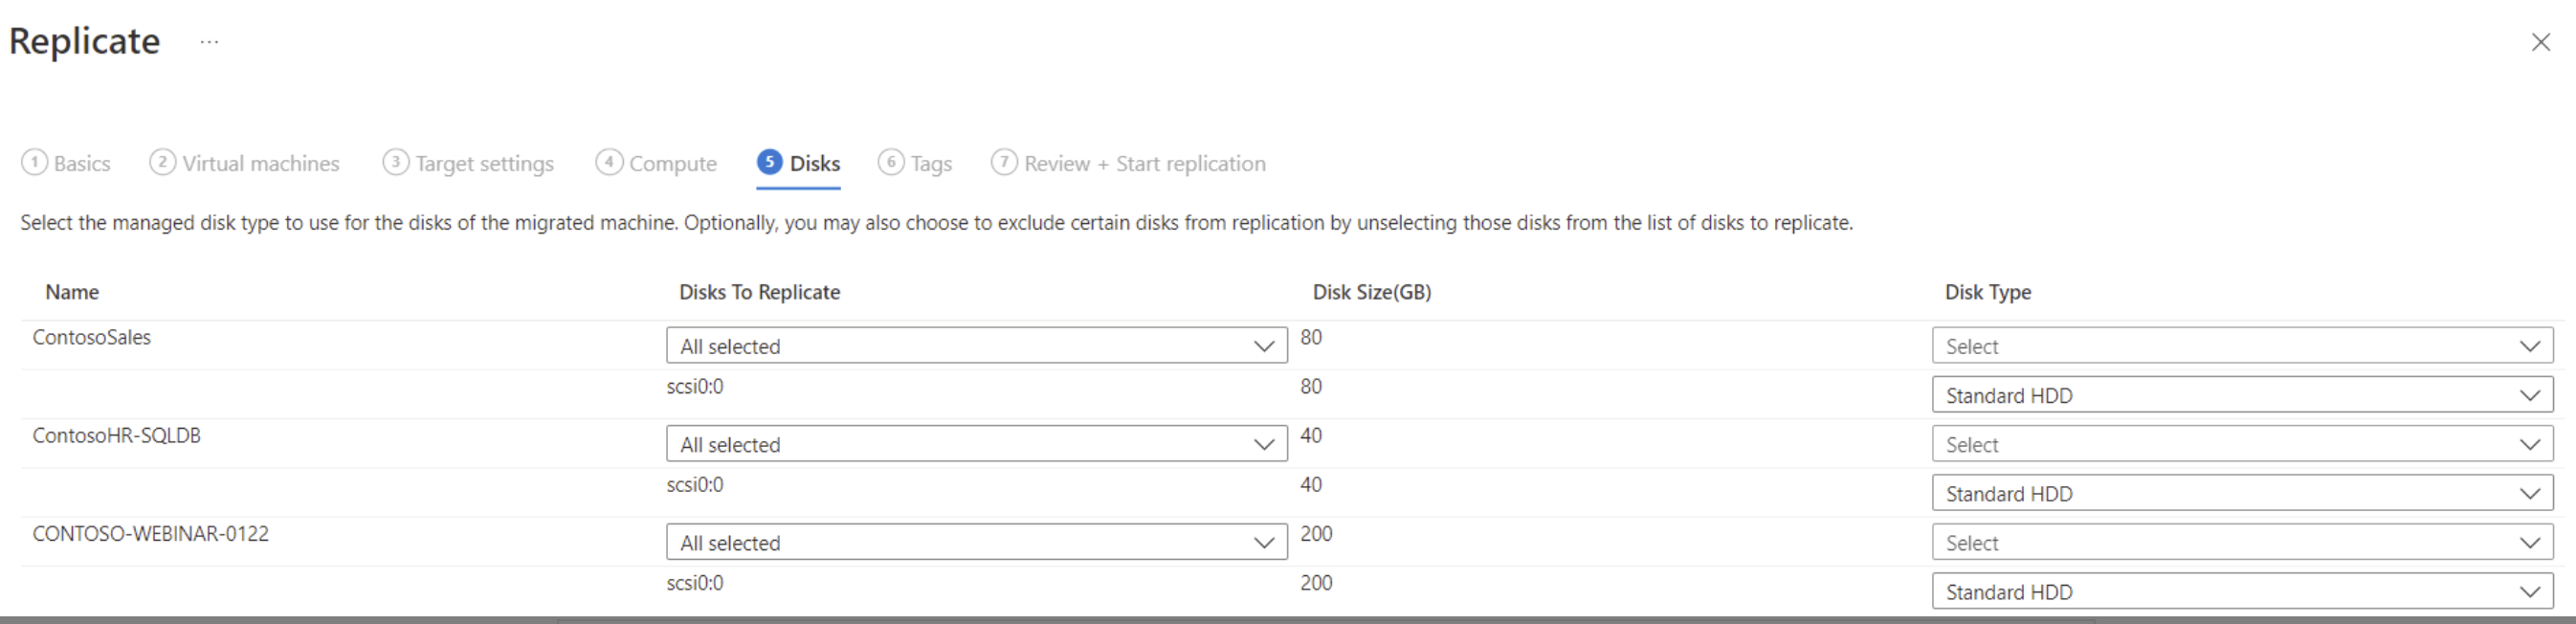This screenshot has width=2576, height=624.
Task: Click the step 7 Review circle icon
Action: point(1004,162)
